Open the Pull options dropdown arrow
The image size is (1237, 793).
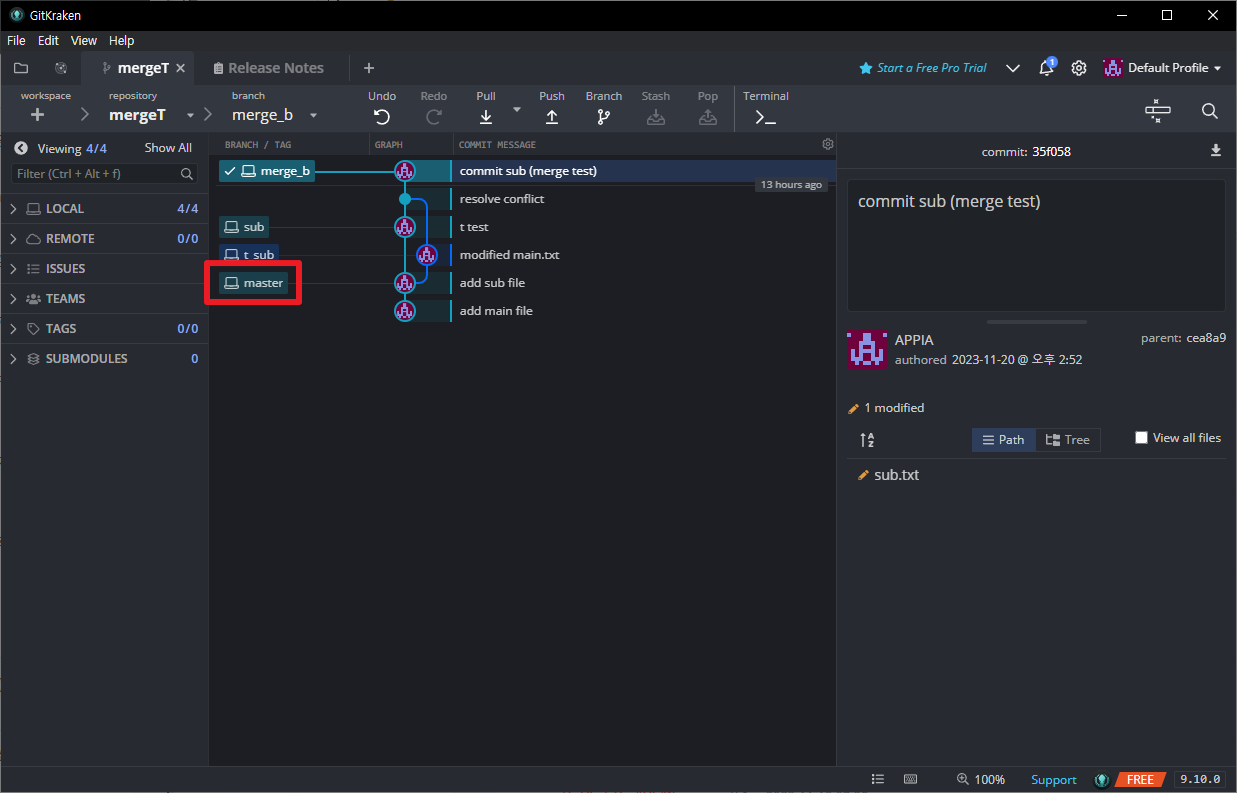click(517, 109)
